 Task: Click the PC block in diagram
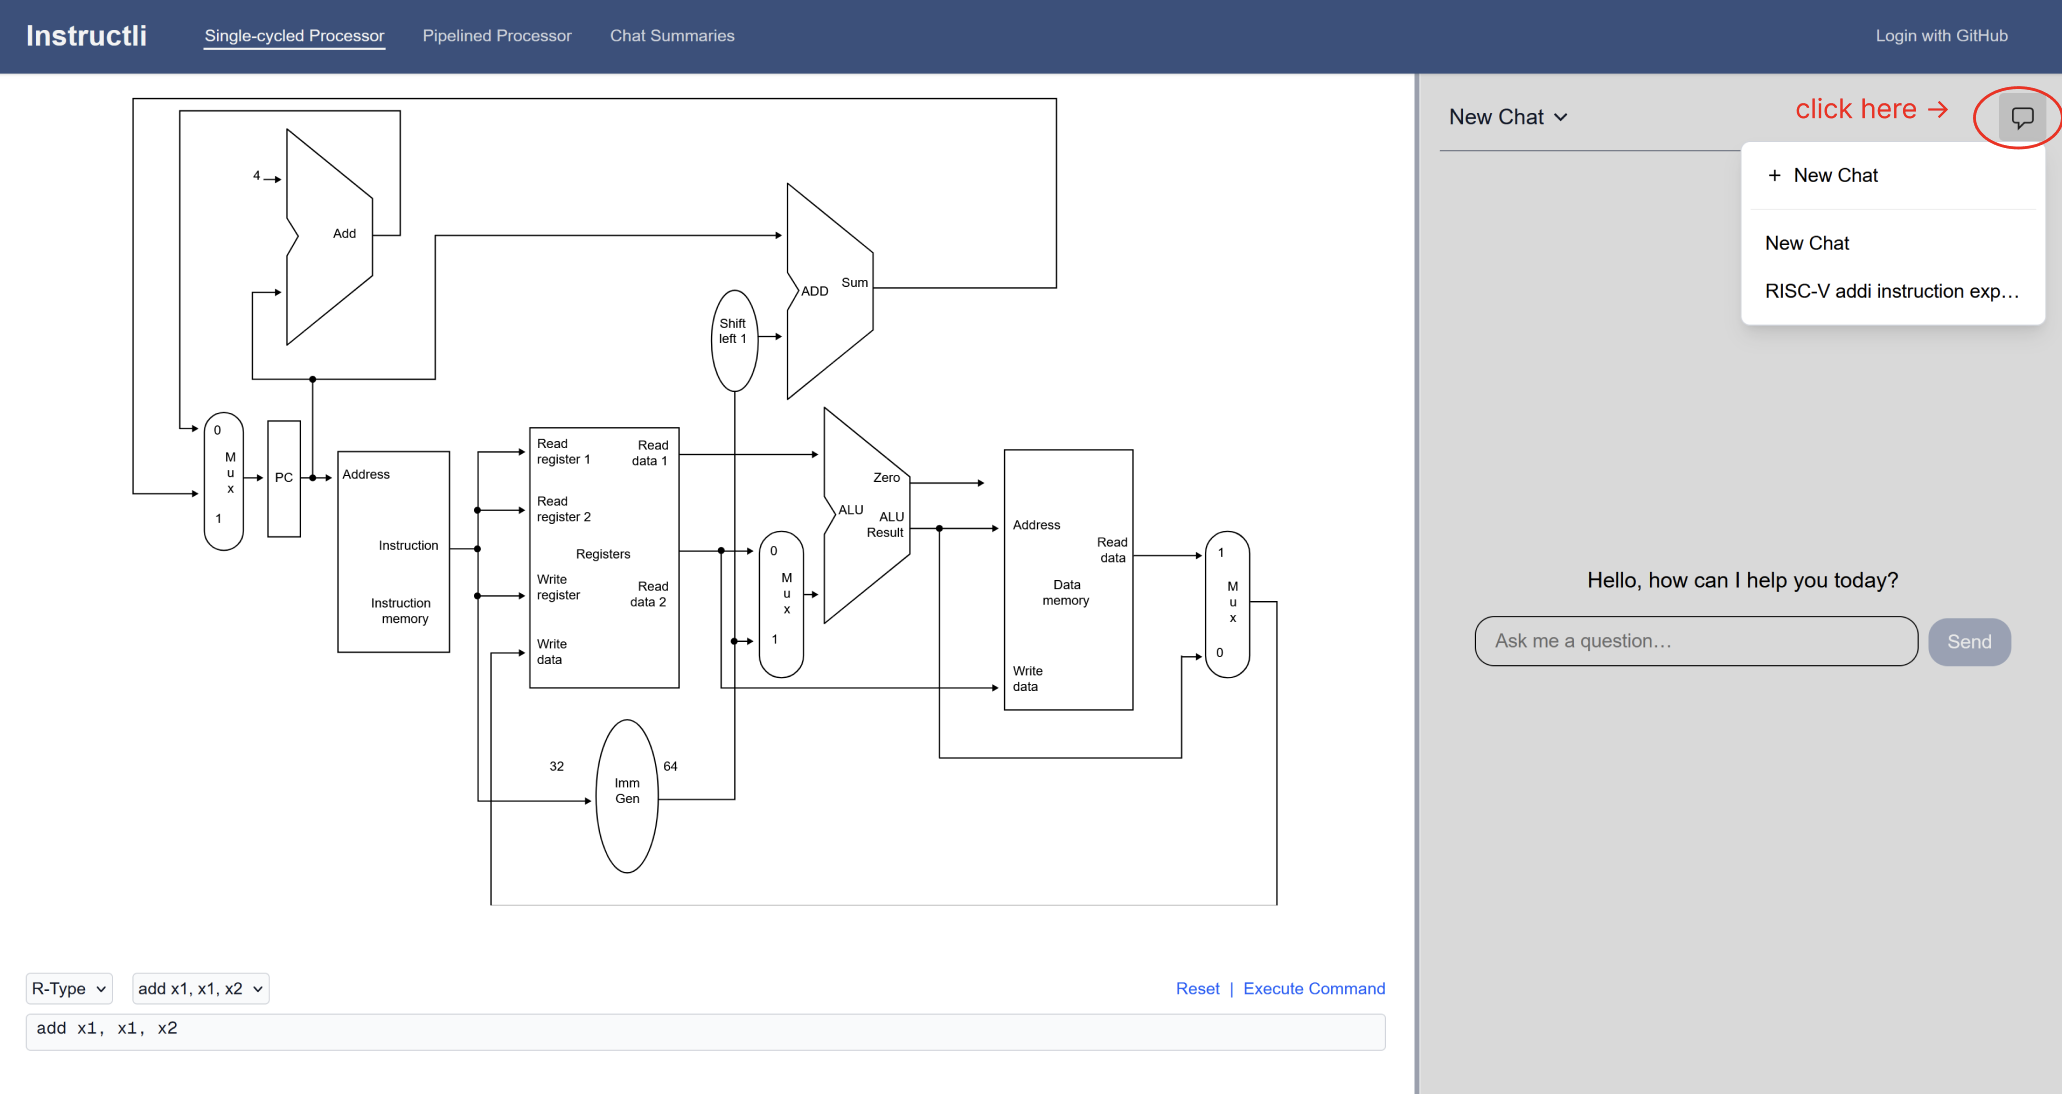(x=284, y=478)
